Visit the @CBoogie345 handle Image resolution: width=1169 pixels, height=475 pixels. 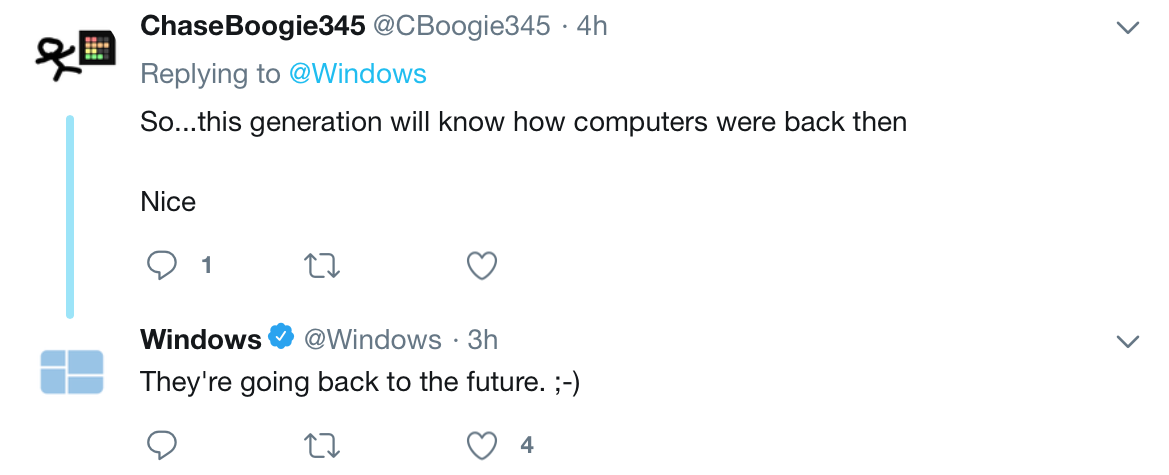click(x=461, y=26)
